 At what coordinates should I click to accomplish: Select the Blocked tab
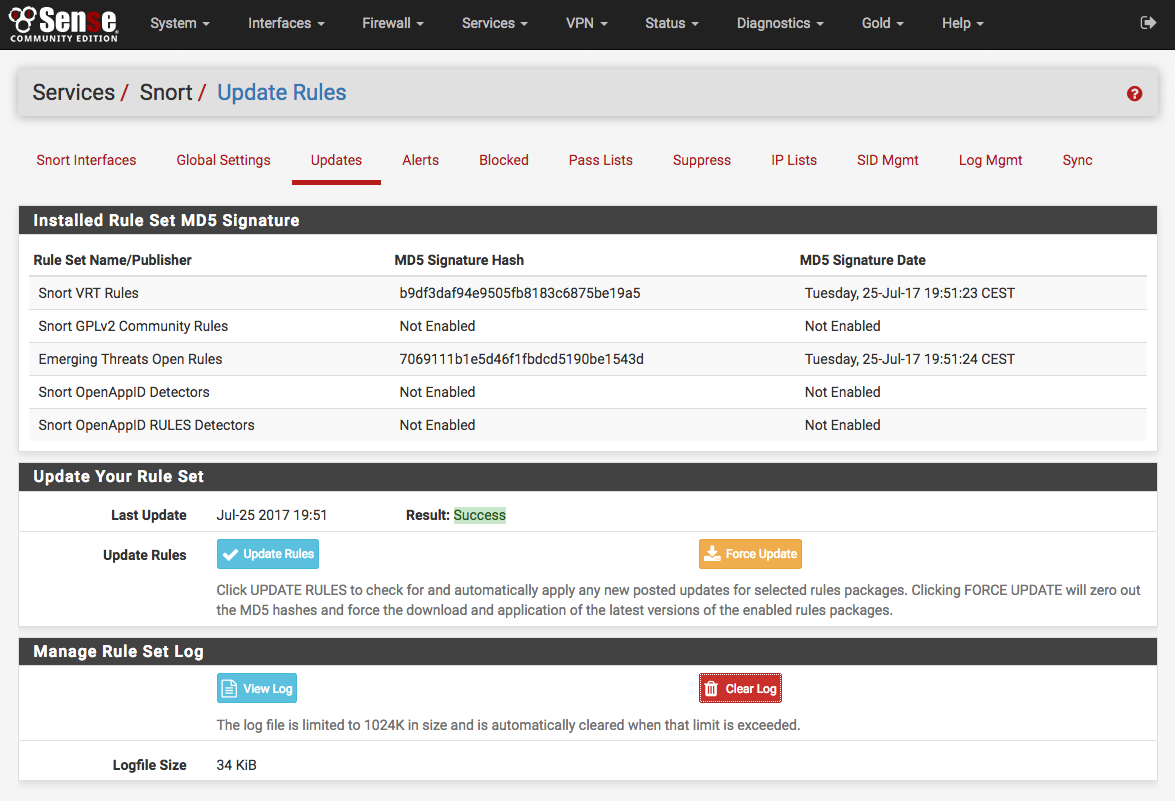503,160
